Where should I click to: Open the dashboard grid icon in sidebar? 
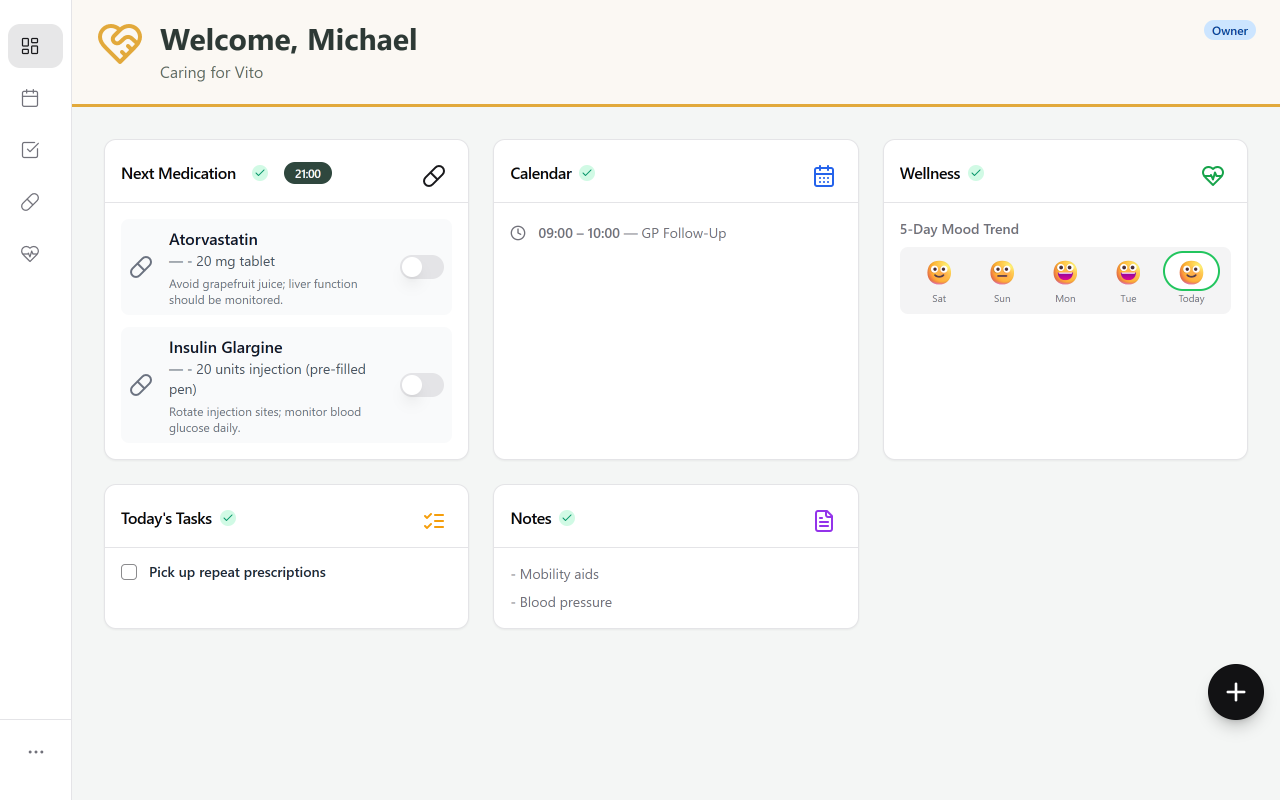(30, 46)
